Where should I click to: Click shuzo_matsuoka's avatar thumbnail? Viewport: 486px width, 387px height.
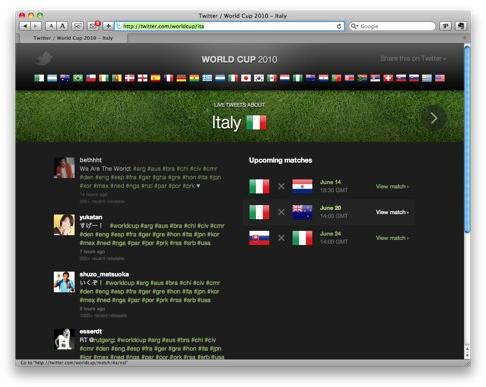click(x=64, y=282)
